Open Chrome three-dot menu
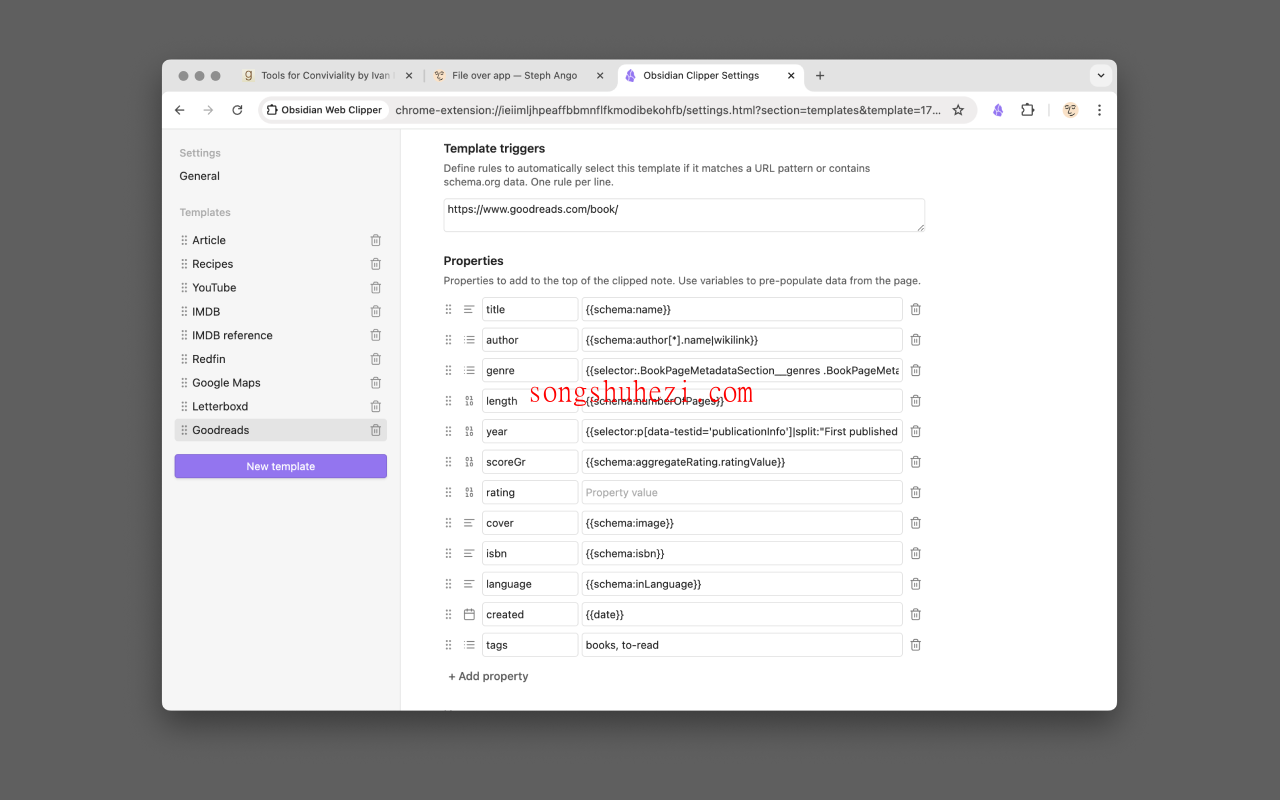This screenshot has width=1280, height=800. 1099,110
